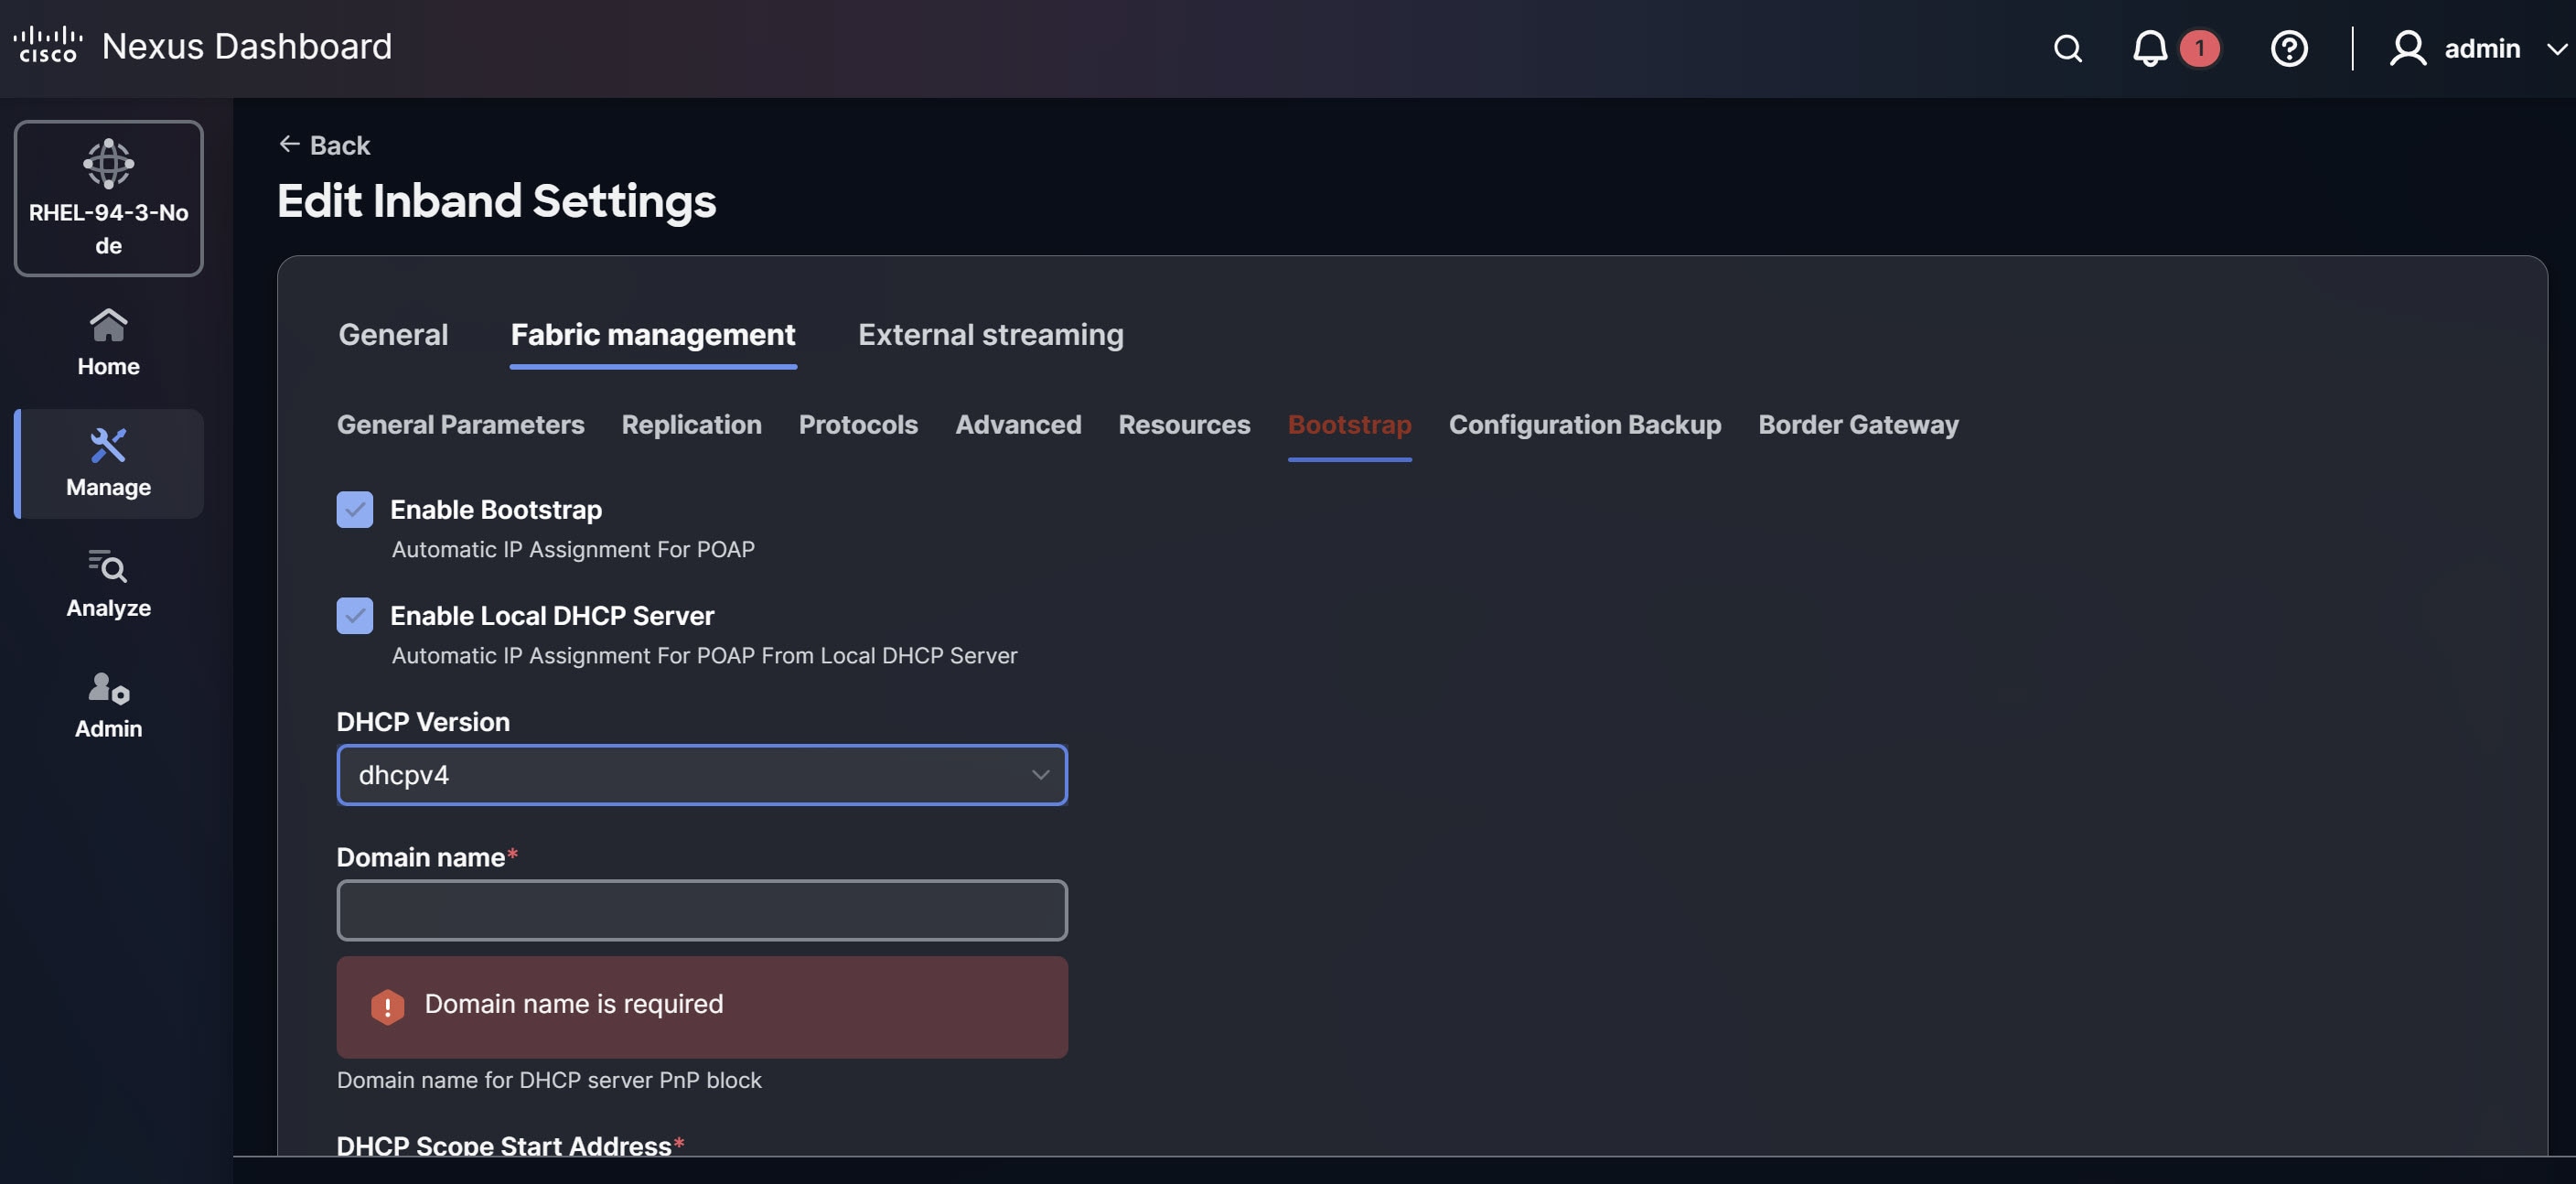Uncheck Enable Local DHCP Server
The height and width of the screenshot is (1184, 2576).
click(x=355, y=616)
